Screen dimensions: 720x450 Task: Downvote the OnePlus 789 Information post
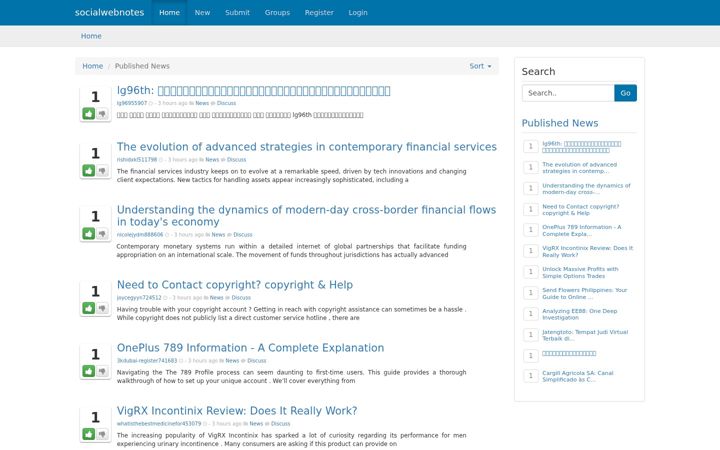coord(102,371)
